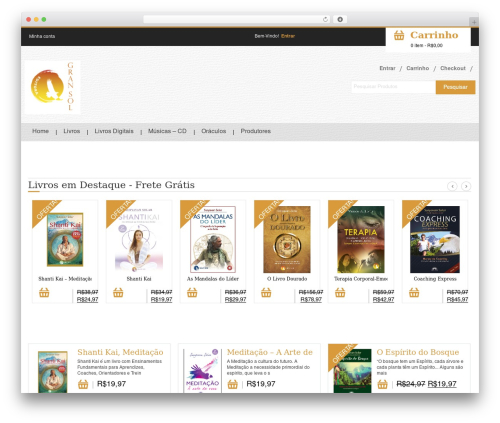The image size is (500, 423).
Task: Click basket icon under Terapia Corporal book
Action: click(x=340, y=293)
